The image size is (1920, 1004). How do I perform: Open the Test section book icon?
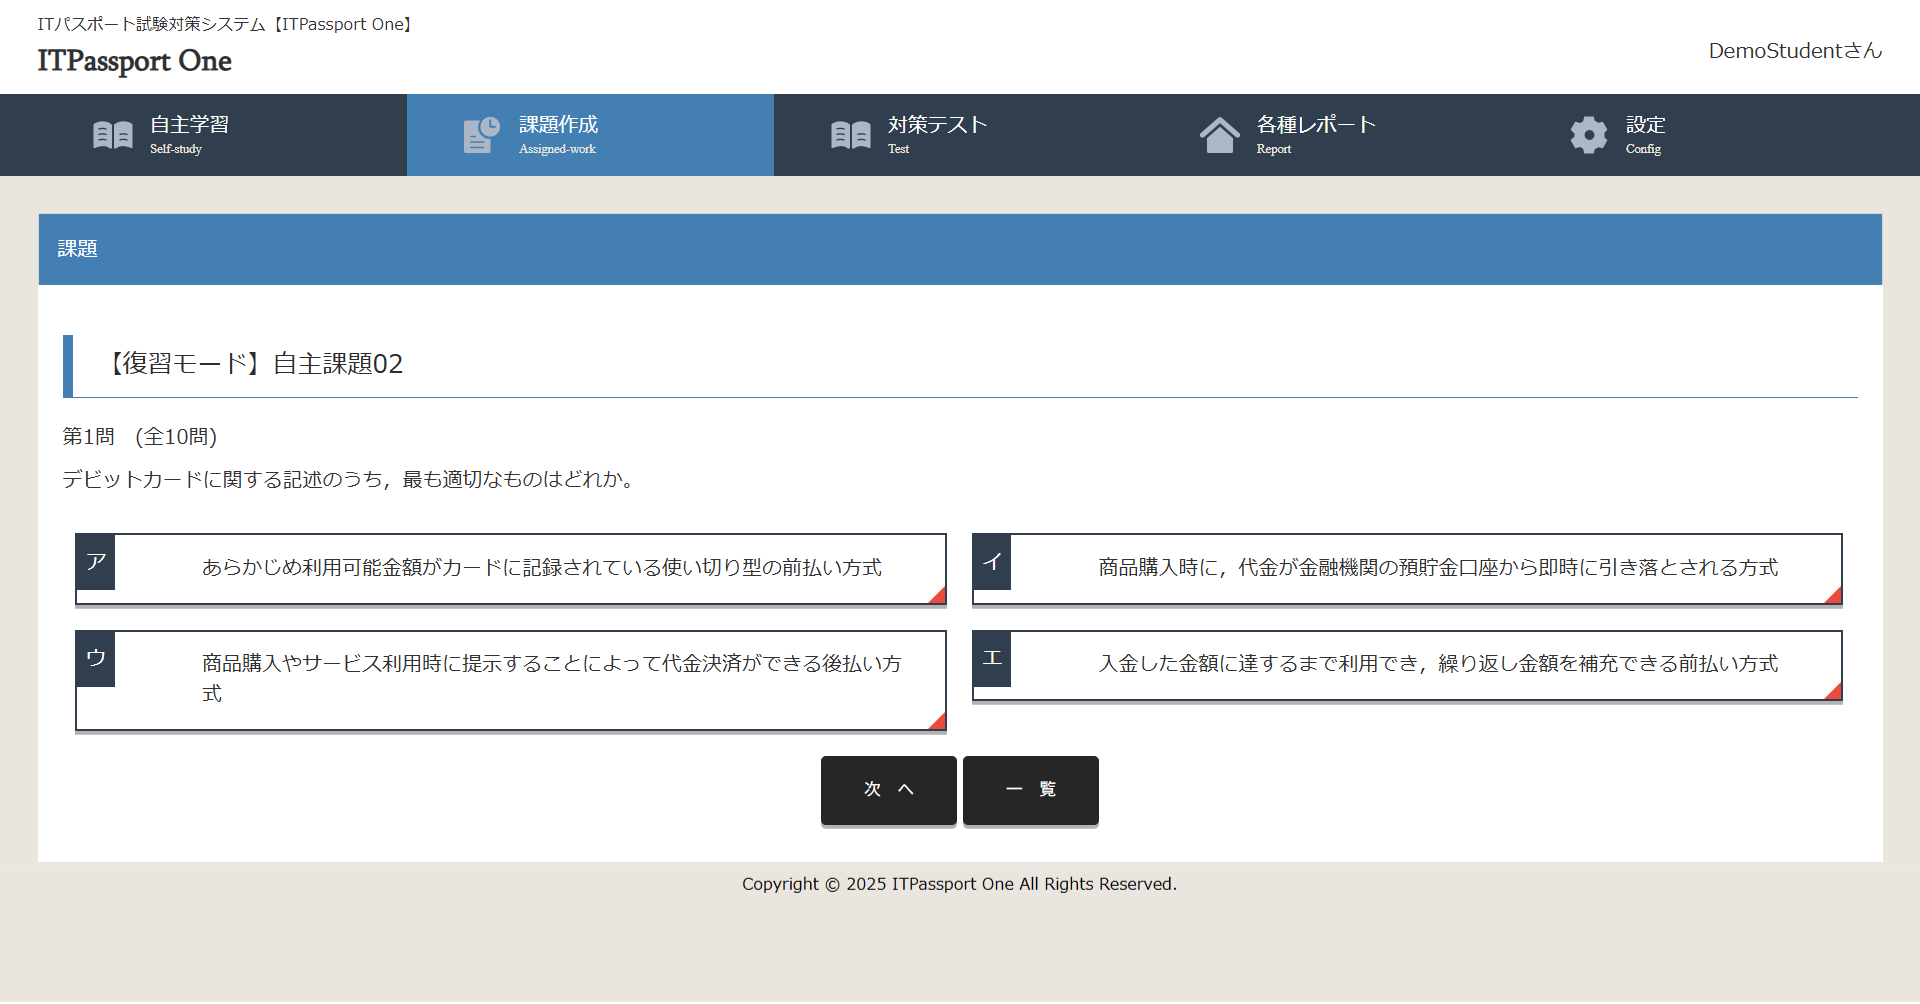click(850, 134)
